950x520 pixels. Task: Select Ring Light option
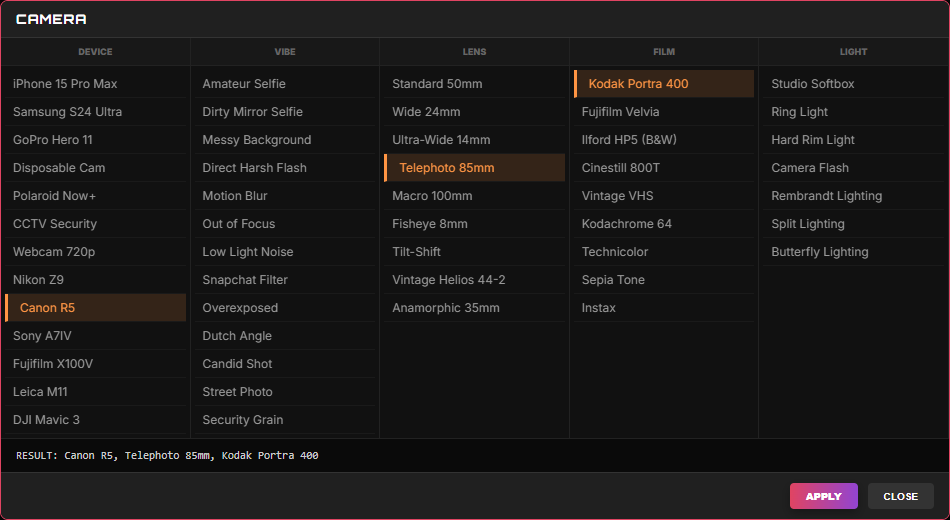pos(854,112)
